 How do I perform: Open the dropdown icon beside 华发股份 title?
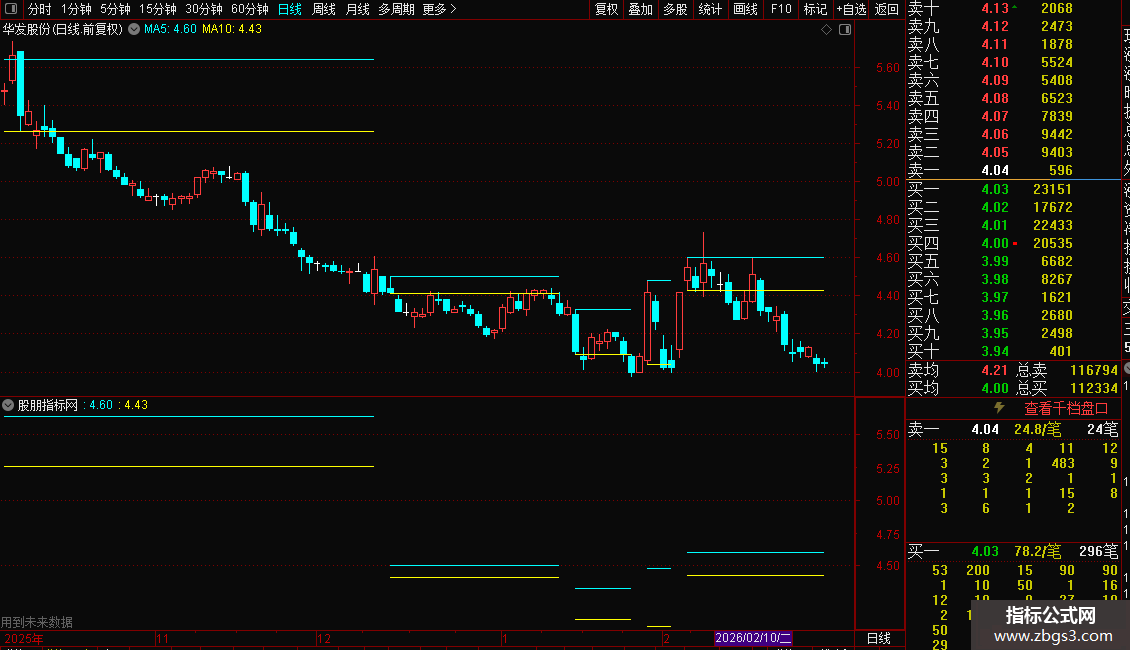134,29
